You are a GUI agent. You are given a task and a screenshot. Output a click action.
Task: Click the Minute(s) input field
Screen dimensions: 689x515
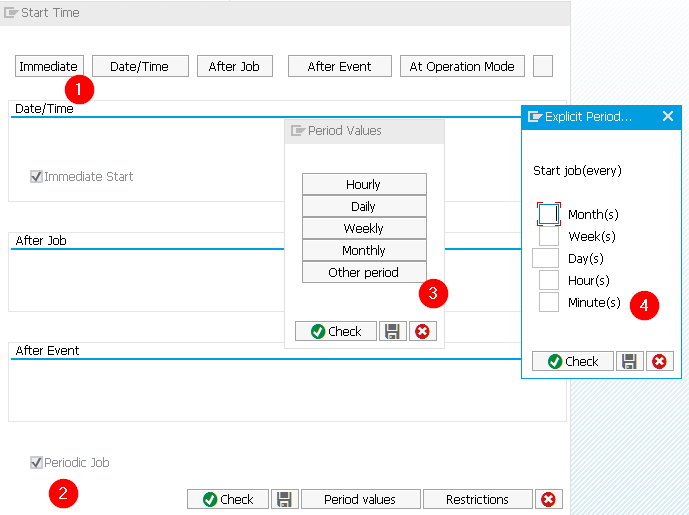[x=549, y=302]
